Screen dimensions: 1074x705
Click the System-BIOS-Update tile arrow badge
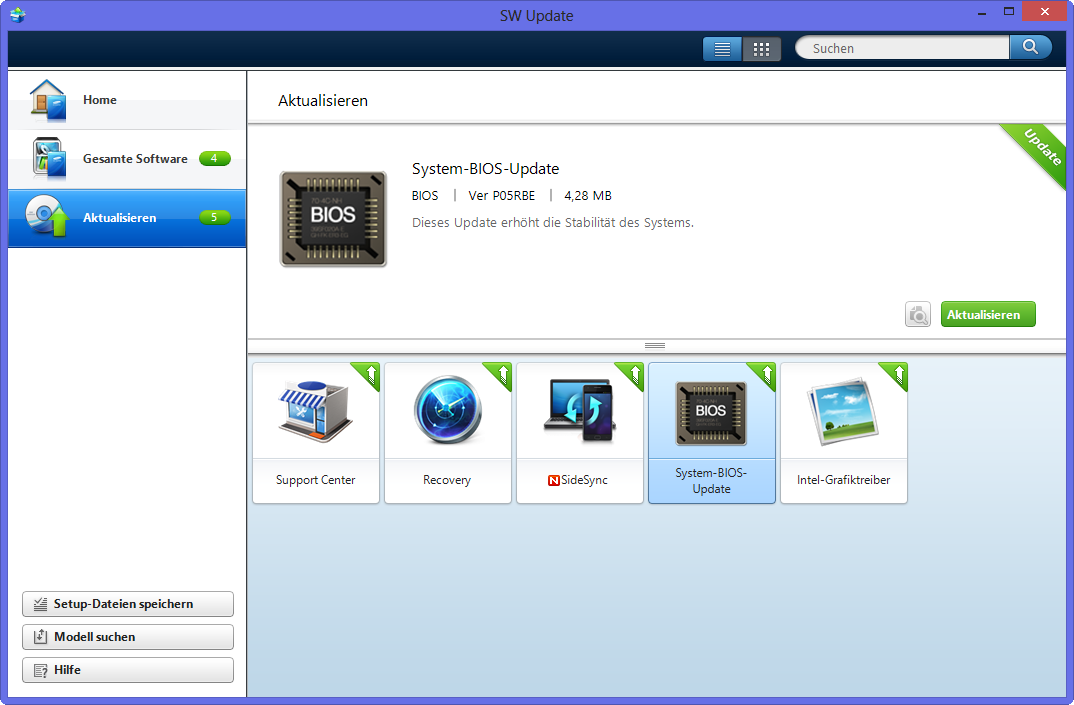[764, 374]
